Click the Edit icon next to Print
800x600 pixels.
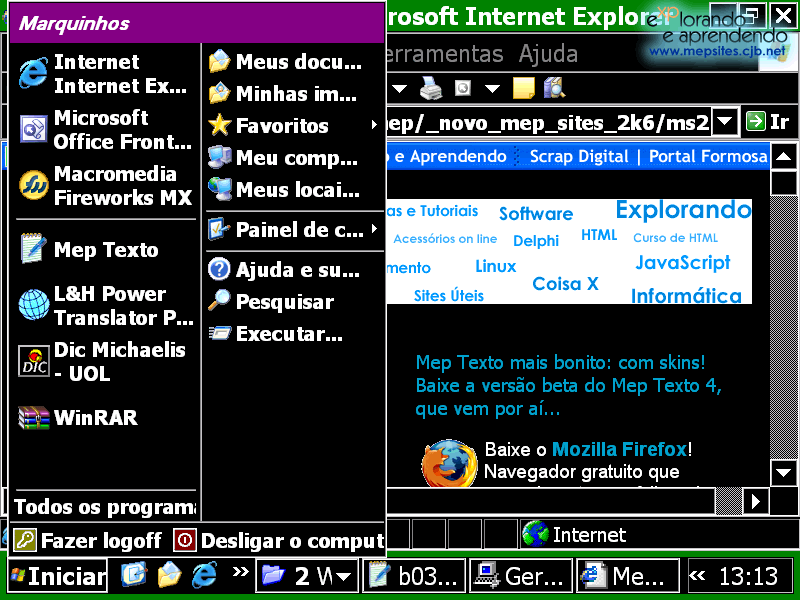tap(463, 89)
